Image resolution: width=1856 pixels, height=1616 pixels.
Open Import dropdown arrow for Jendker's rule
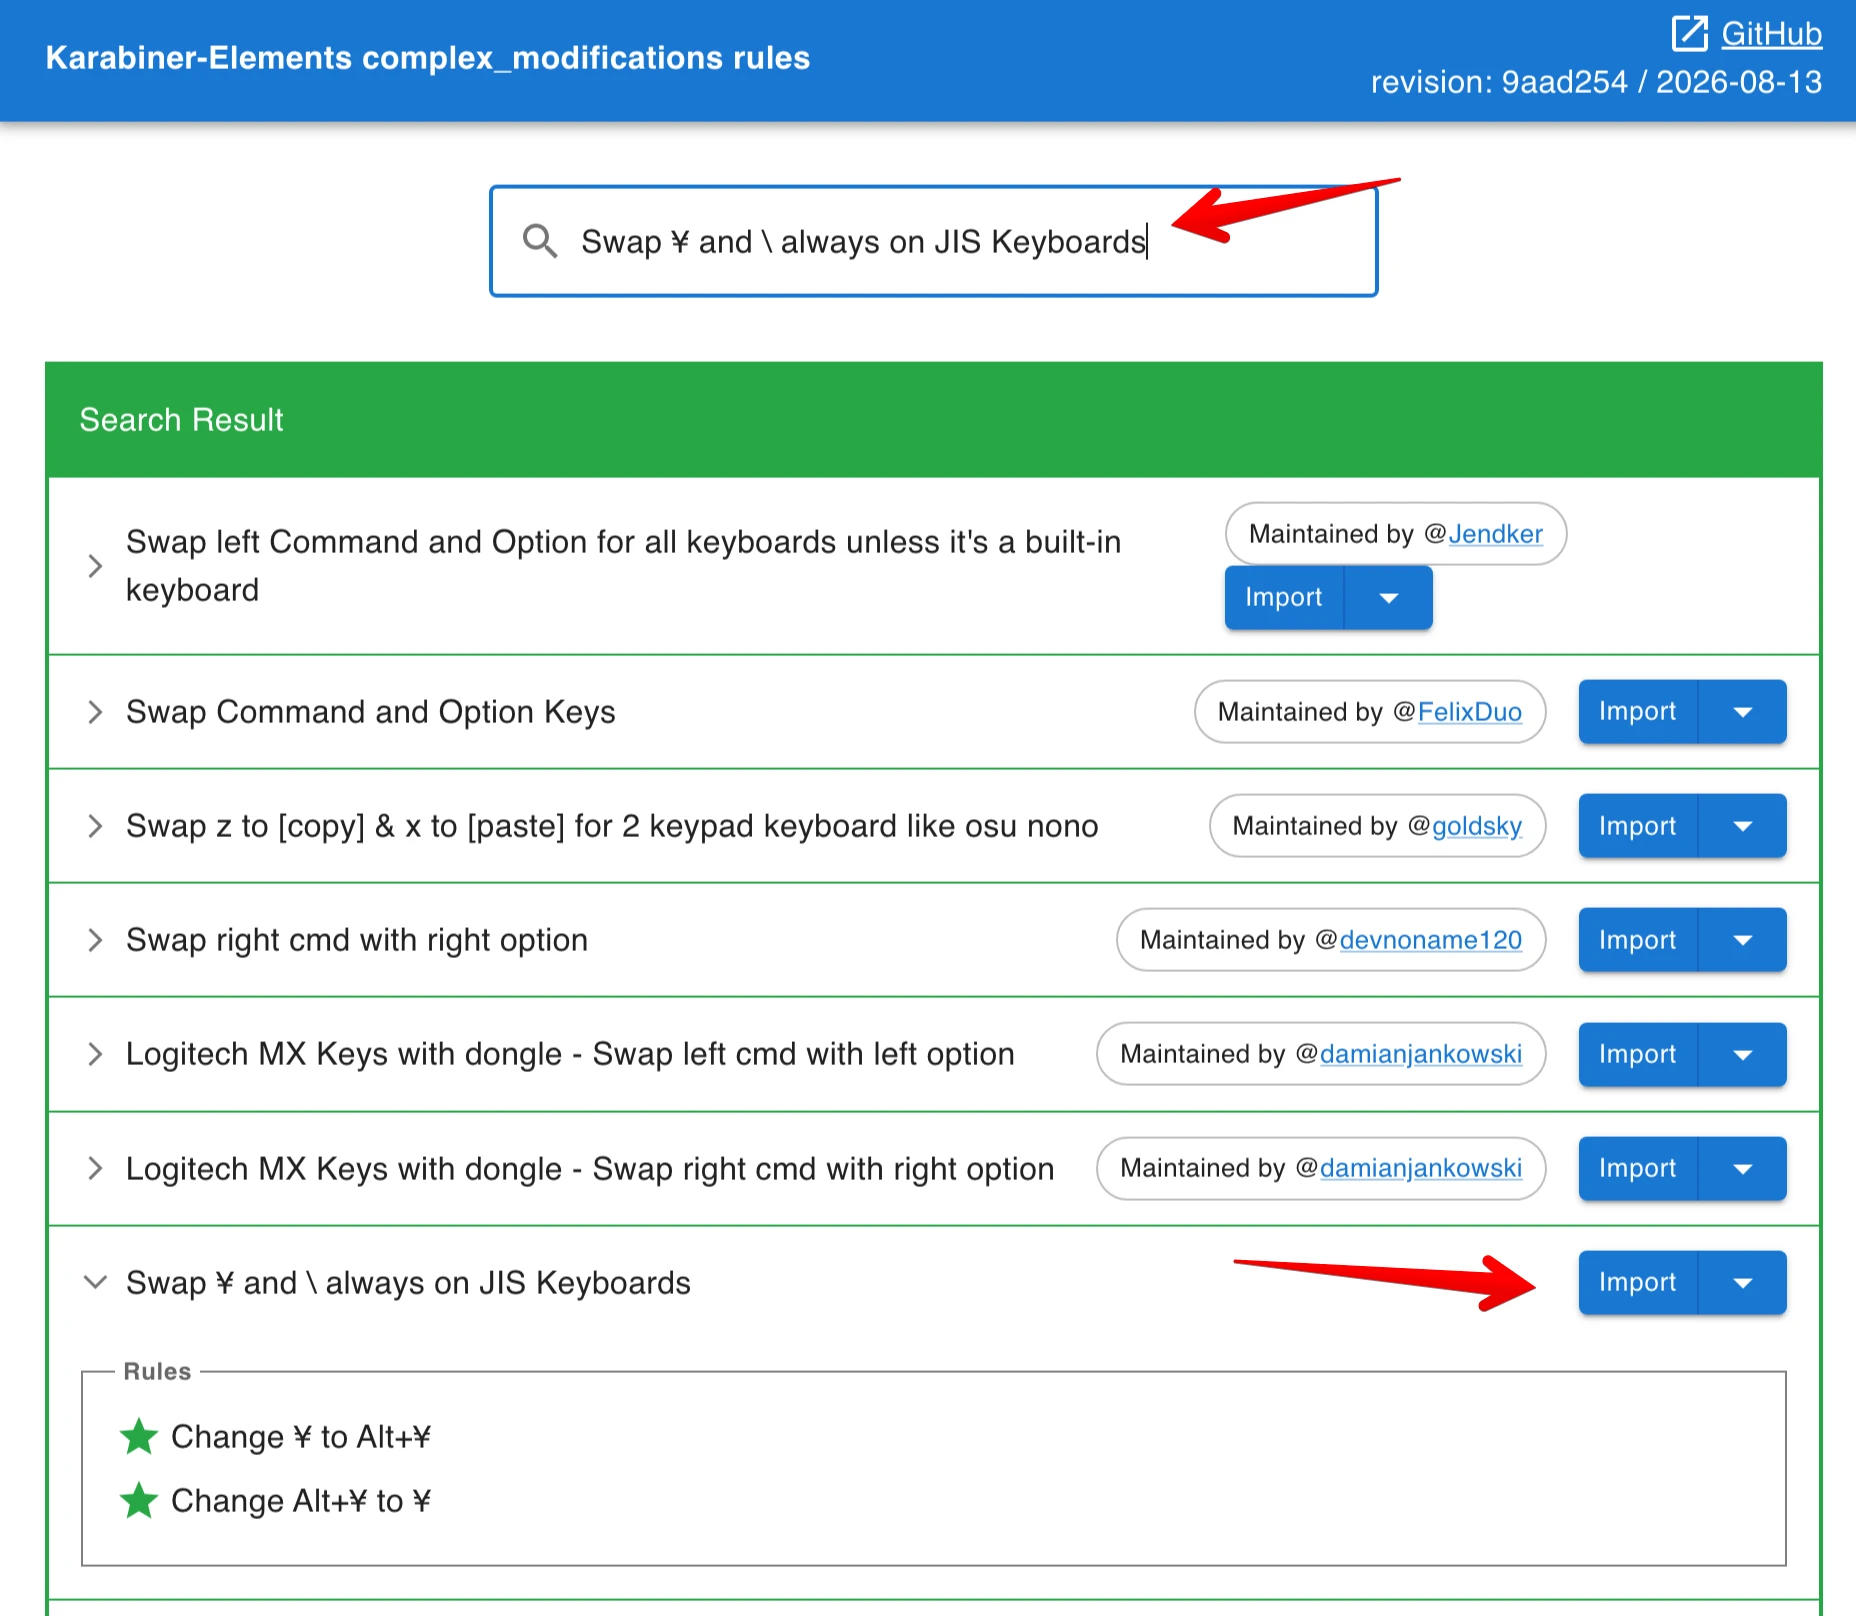tap(1389, 598)
